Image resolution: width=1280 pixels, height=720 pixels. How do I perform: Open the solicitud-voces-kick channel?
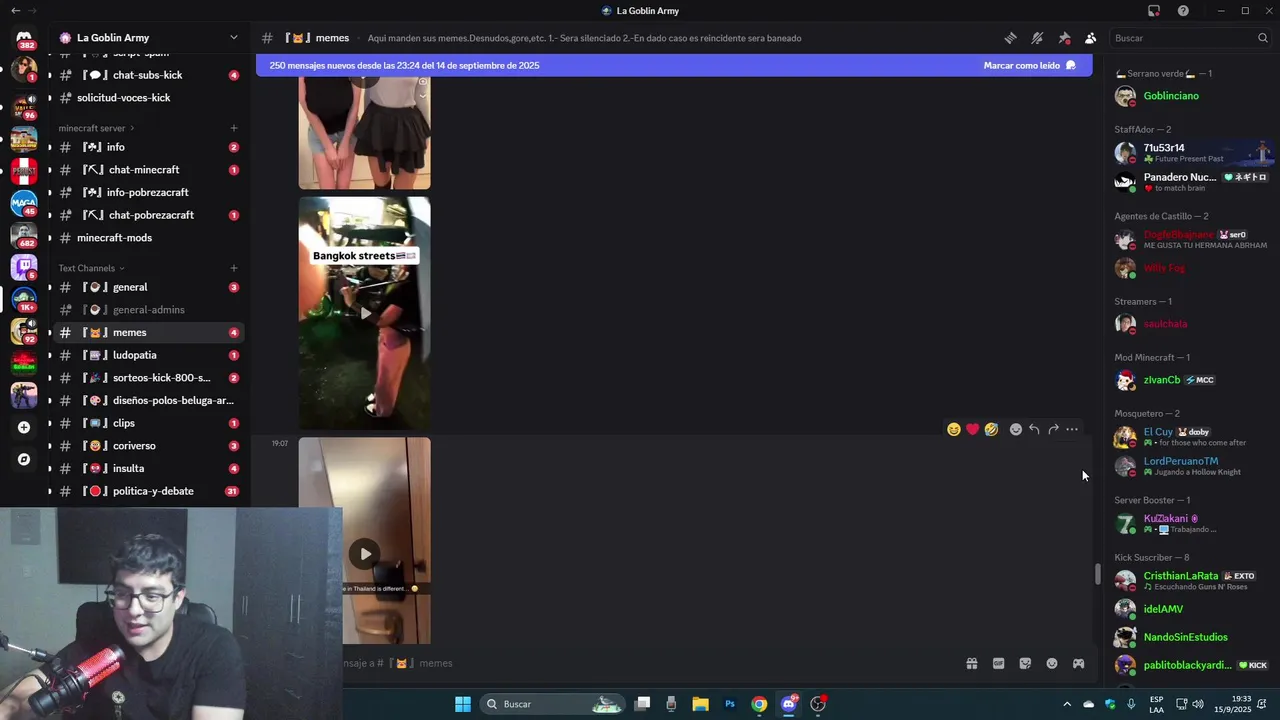(148, 98)
